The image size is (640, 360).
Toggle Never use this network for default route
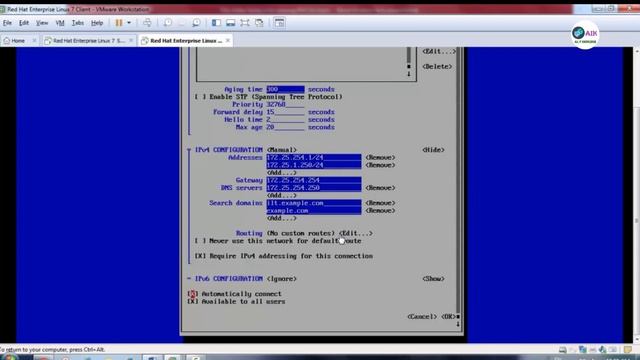click(x=200, y=241)
